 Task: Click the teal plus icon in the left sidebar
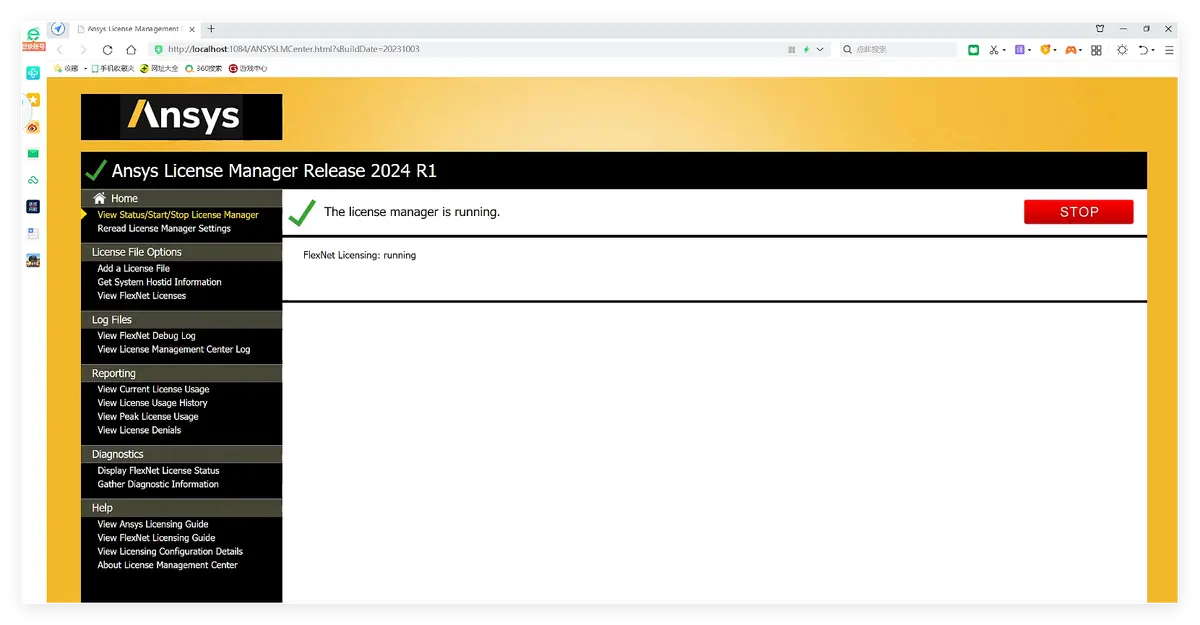(x=33, y=73)
